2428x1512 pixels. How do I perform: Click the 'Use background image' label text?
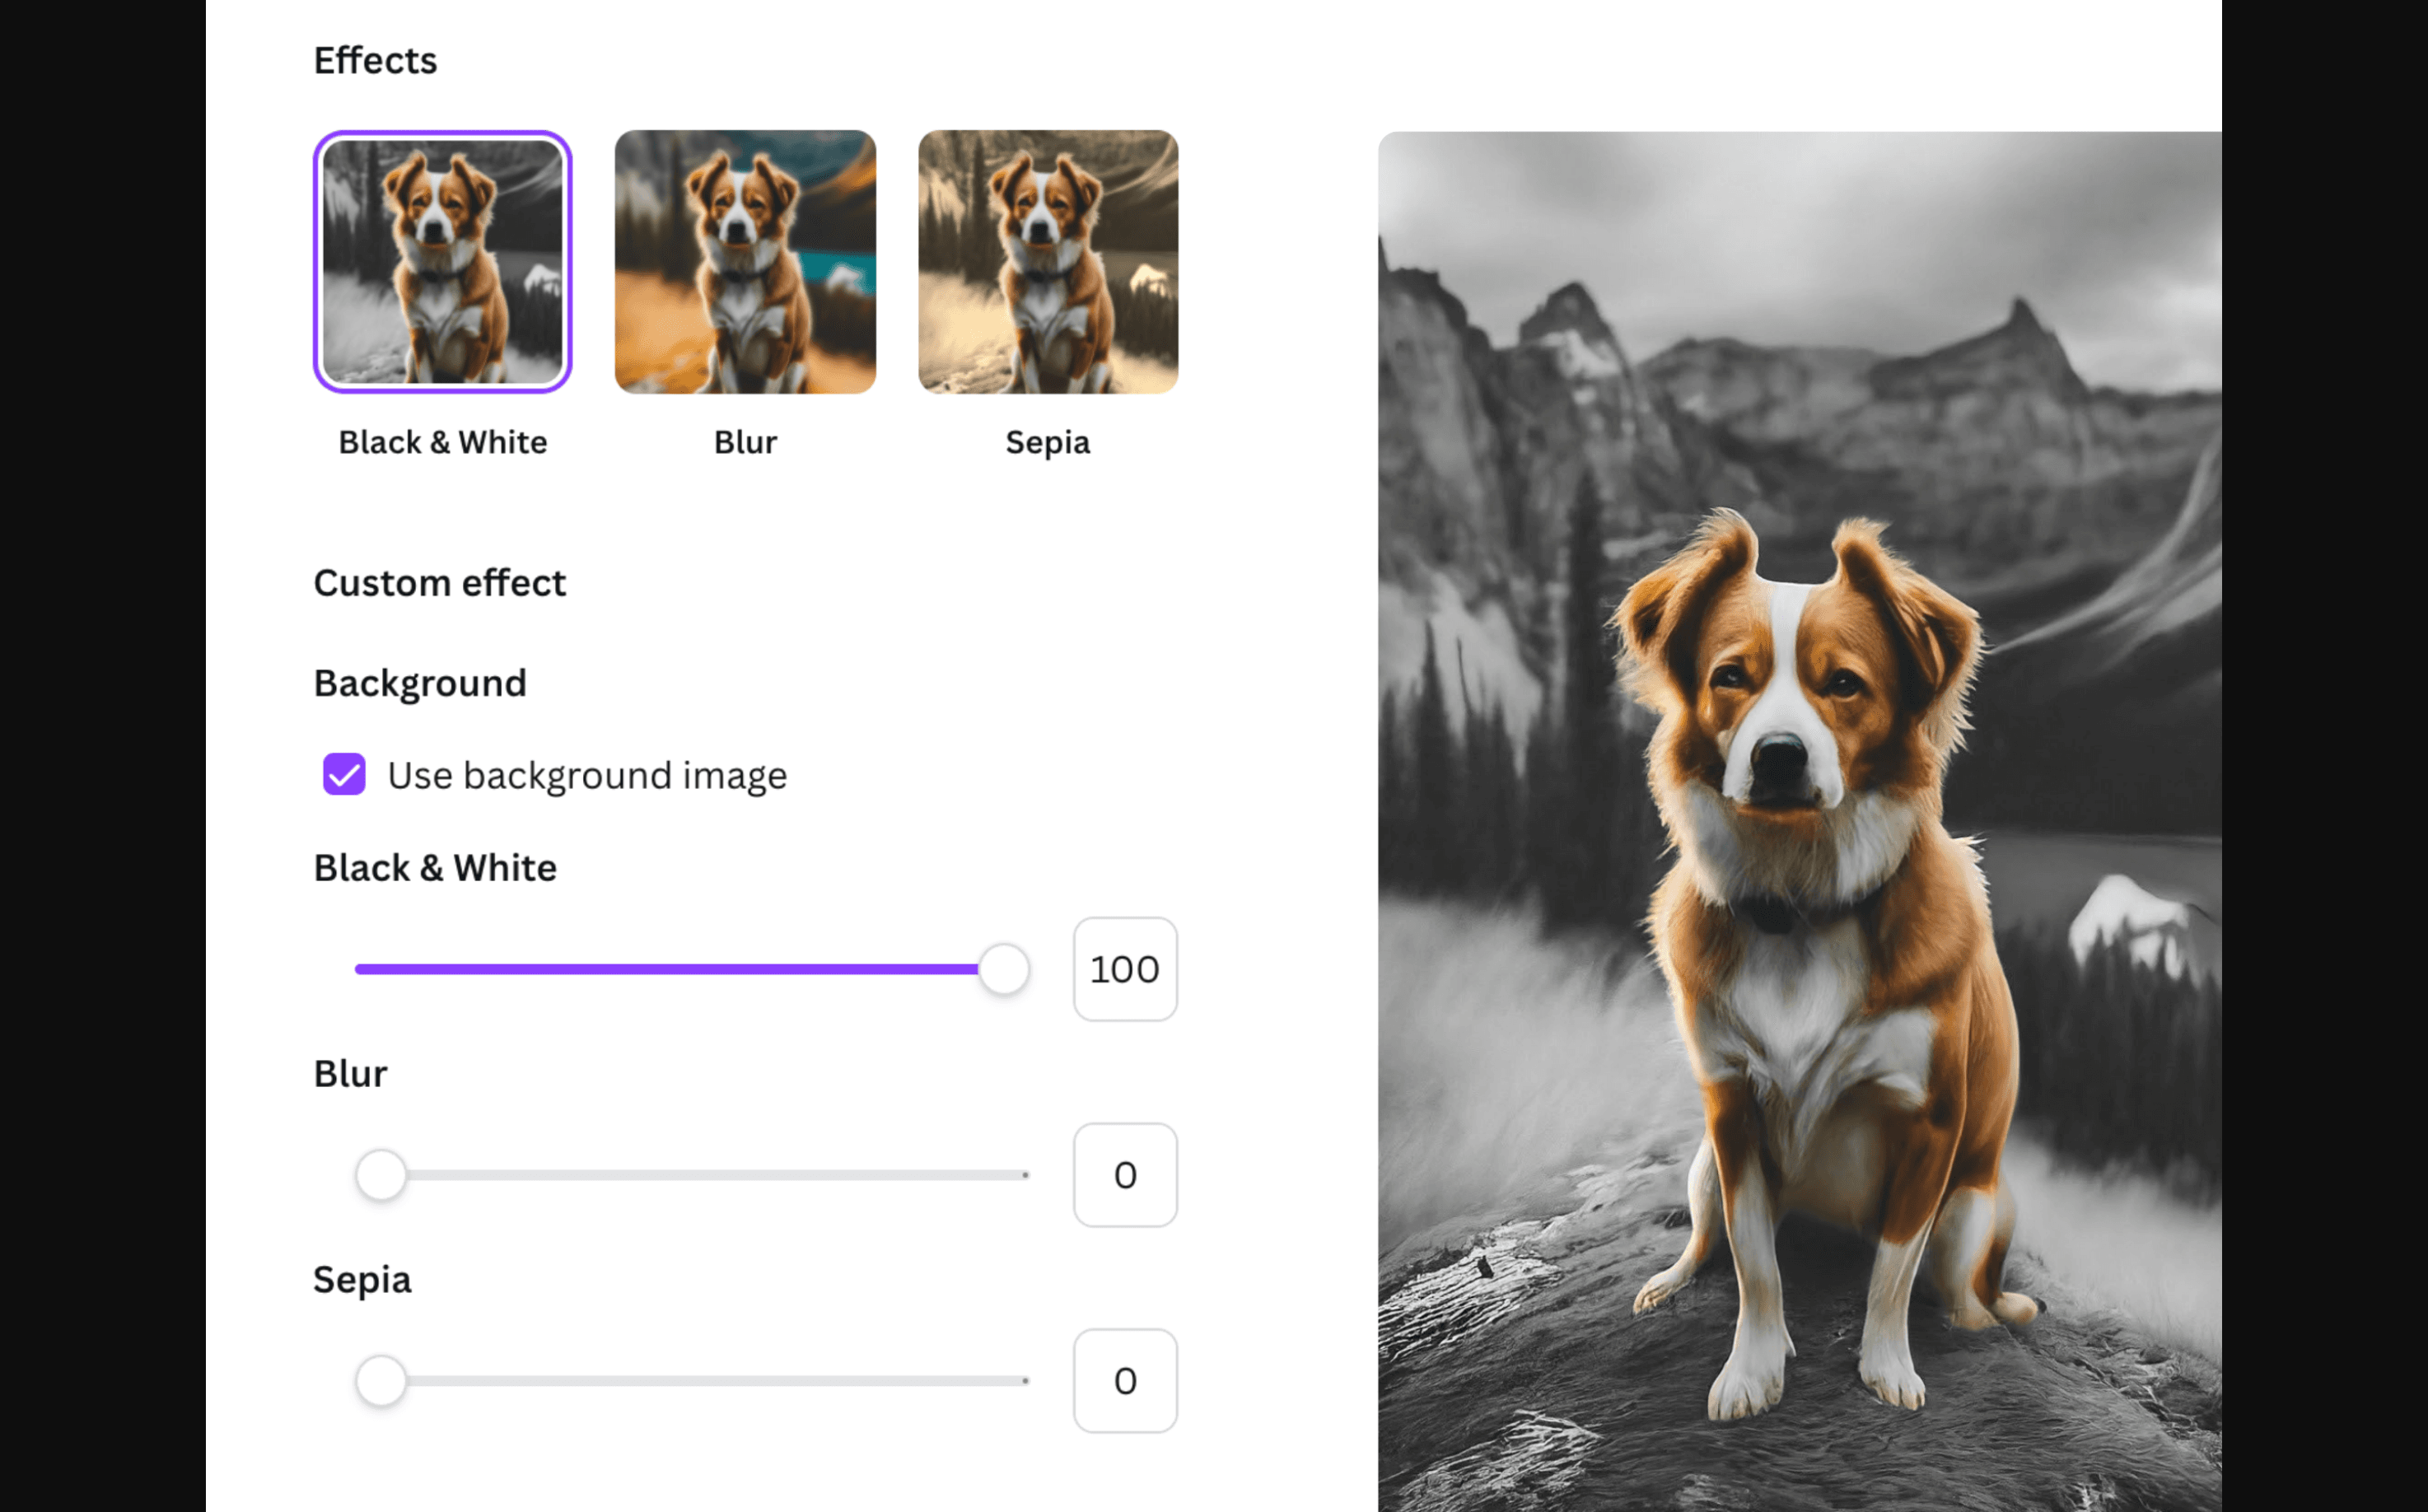pos(587,775)
